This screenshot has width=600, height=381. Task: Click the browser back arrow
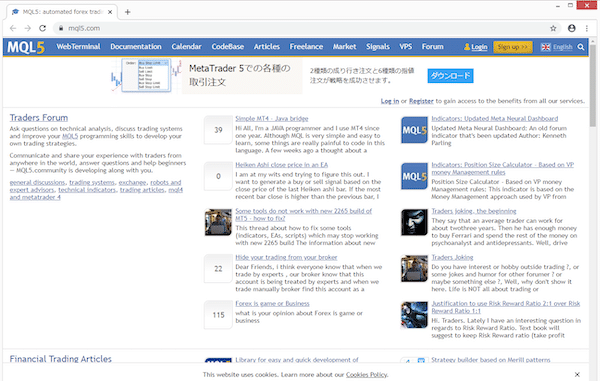tap(13, 28)
